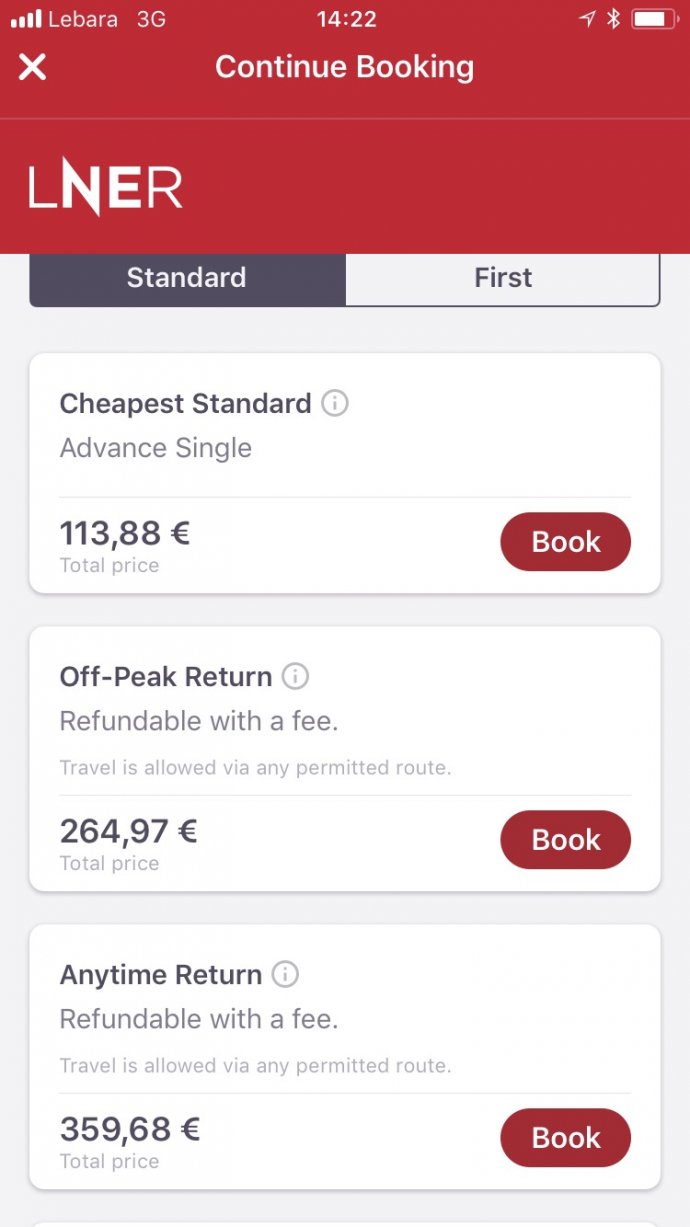This screenshot has width=690, height=1227.
Task: Open info icon for Cheapest Standard fare
Action: click(x=337, y=403)
